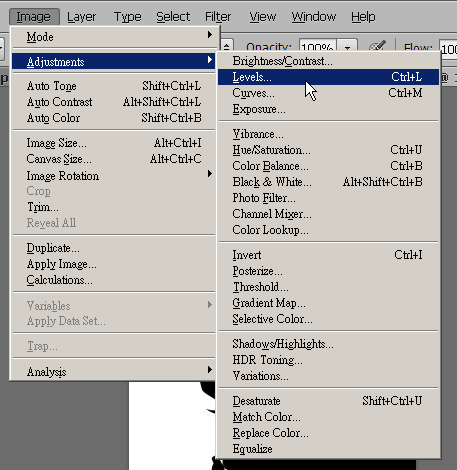457x470 pixels.
Task: Select Photo Filter adjustment
Action: 328,198
